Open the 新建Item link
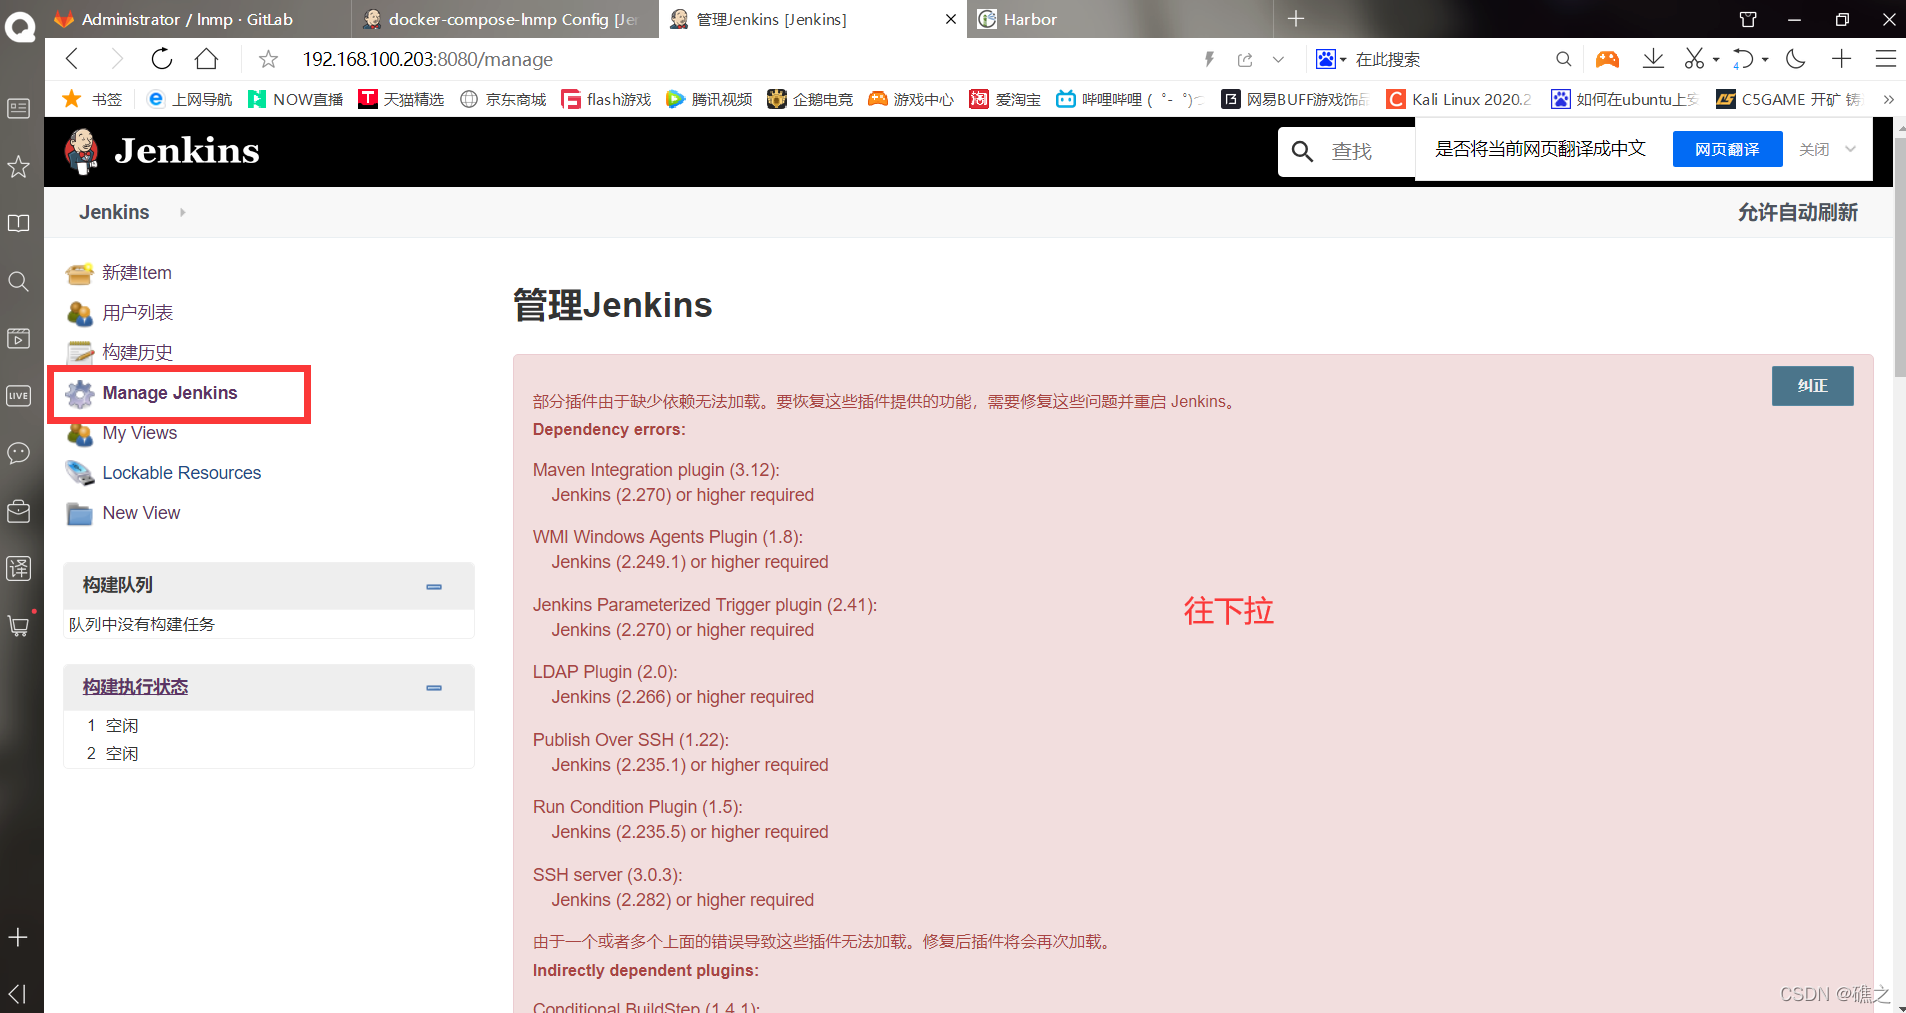This screenshot has width=1906, height=1013. pos(137,273)
